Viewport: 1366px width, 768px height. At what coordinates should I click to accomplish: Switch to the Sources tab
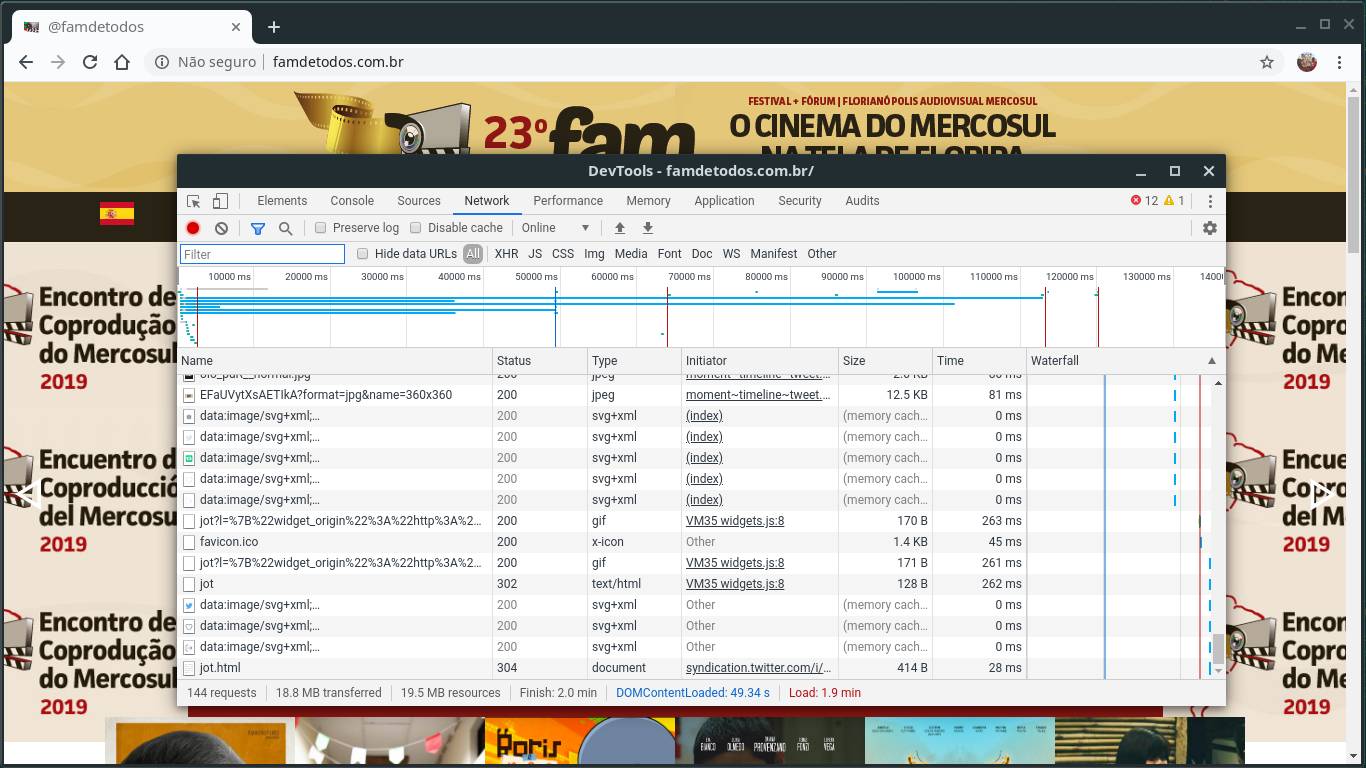pyautogui.click(x=419, y=201)
